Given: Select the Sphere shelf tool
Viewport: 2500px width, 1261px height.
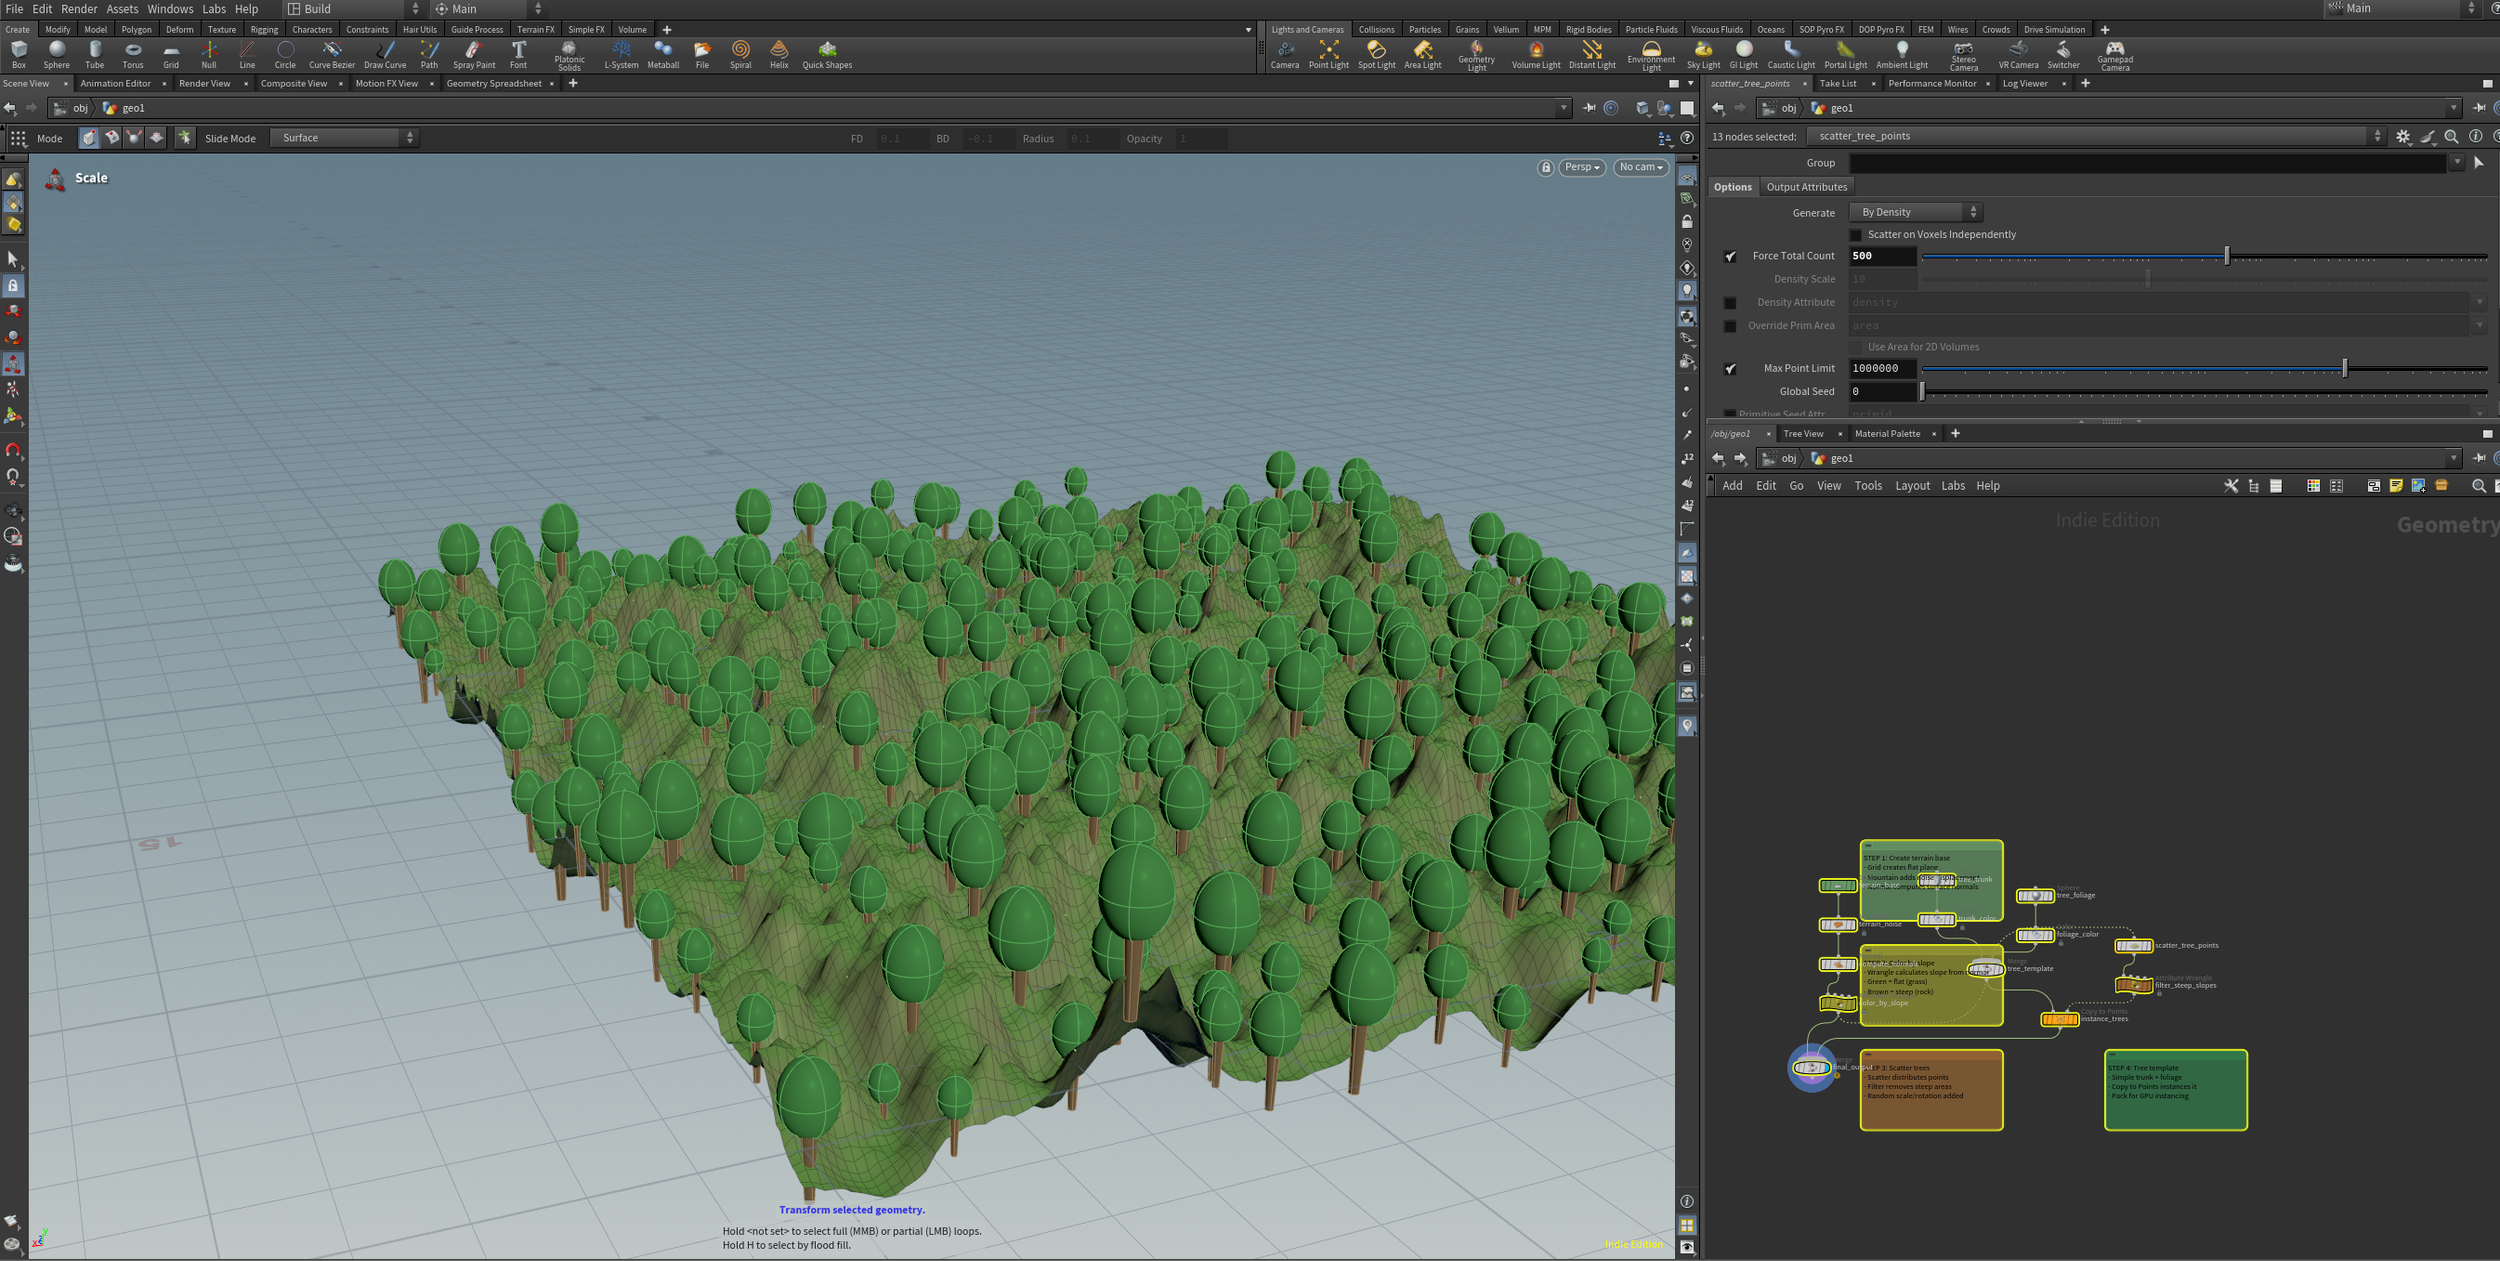Looking at the screenshot, I should click(56, 55).
